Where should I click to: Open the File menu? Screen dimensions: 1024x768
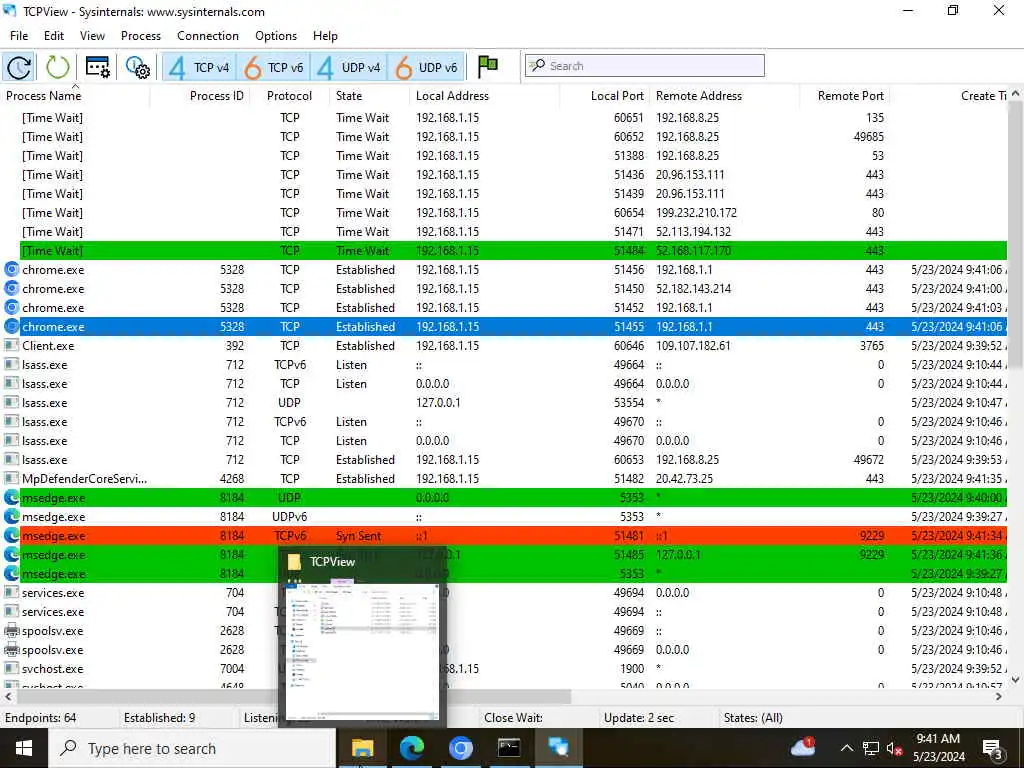[x=19, y=36]
